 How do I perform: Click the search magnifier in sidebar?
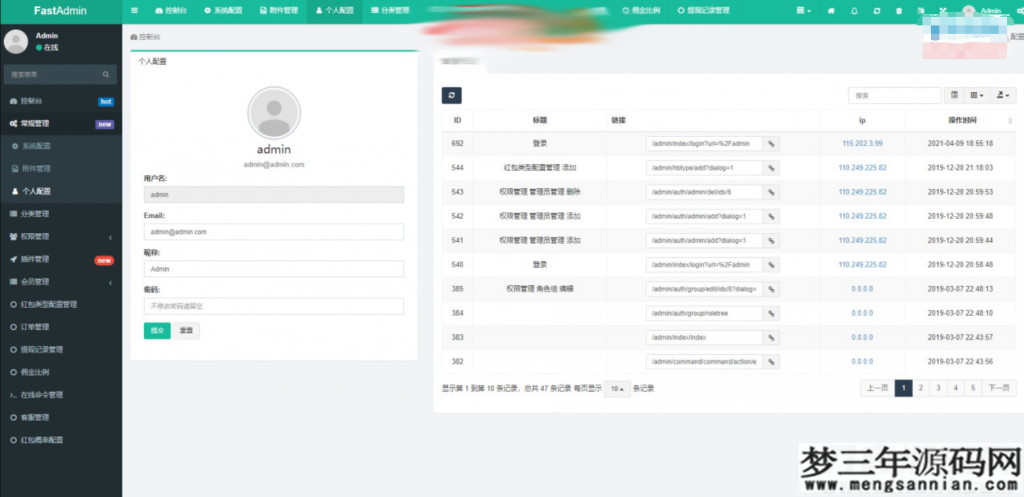tap(106, 74)
